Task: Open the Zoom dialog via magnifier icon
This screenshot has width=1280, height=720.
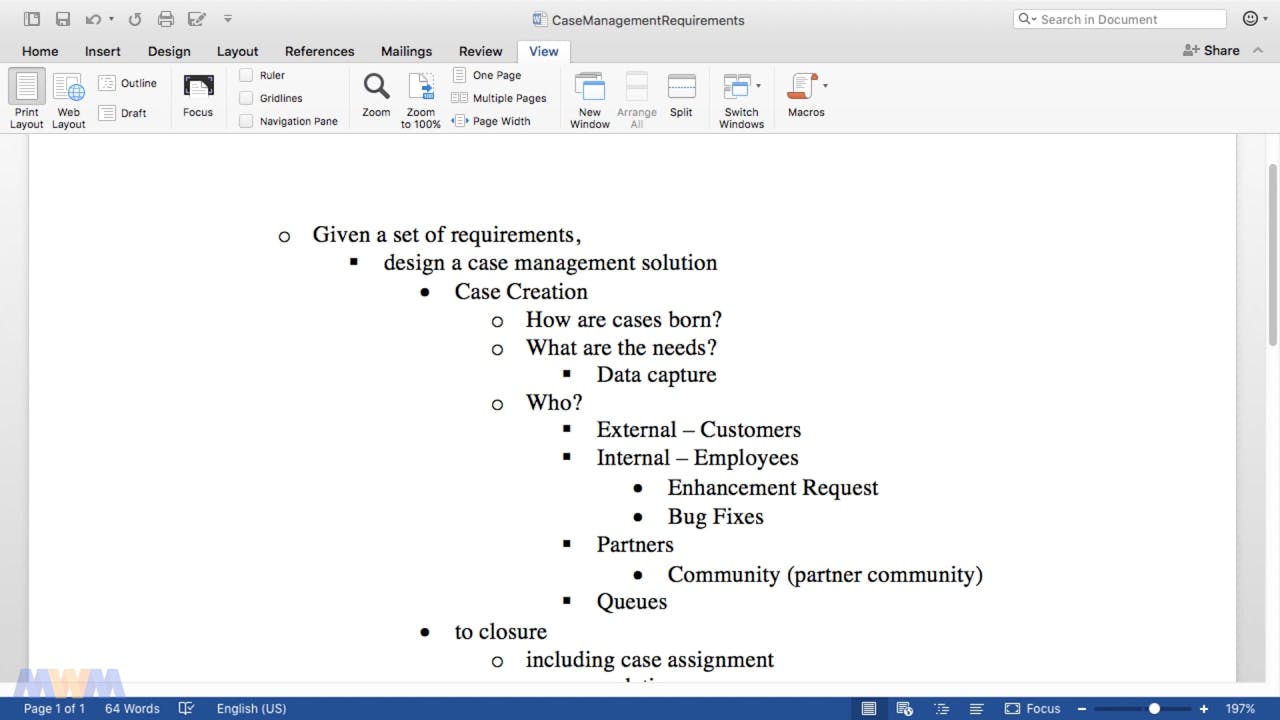Action: pos(377,96)
